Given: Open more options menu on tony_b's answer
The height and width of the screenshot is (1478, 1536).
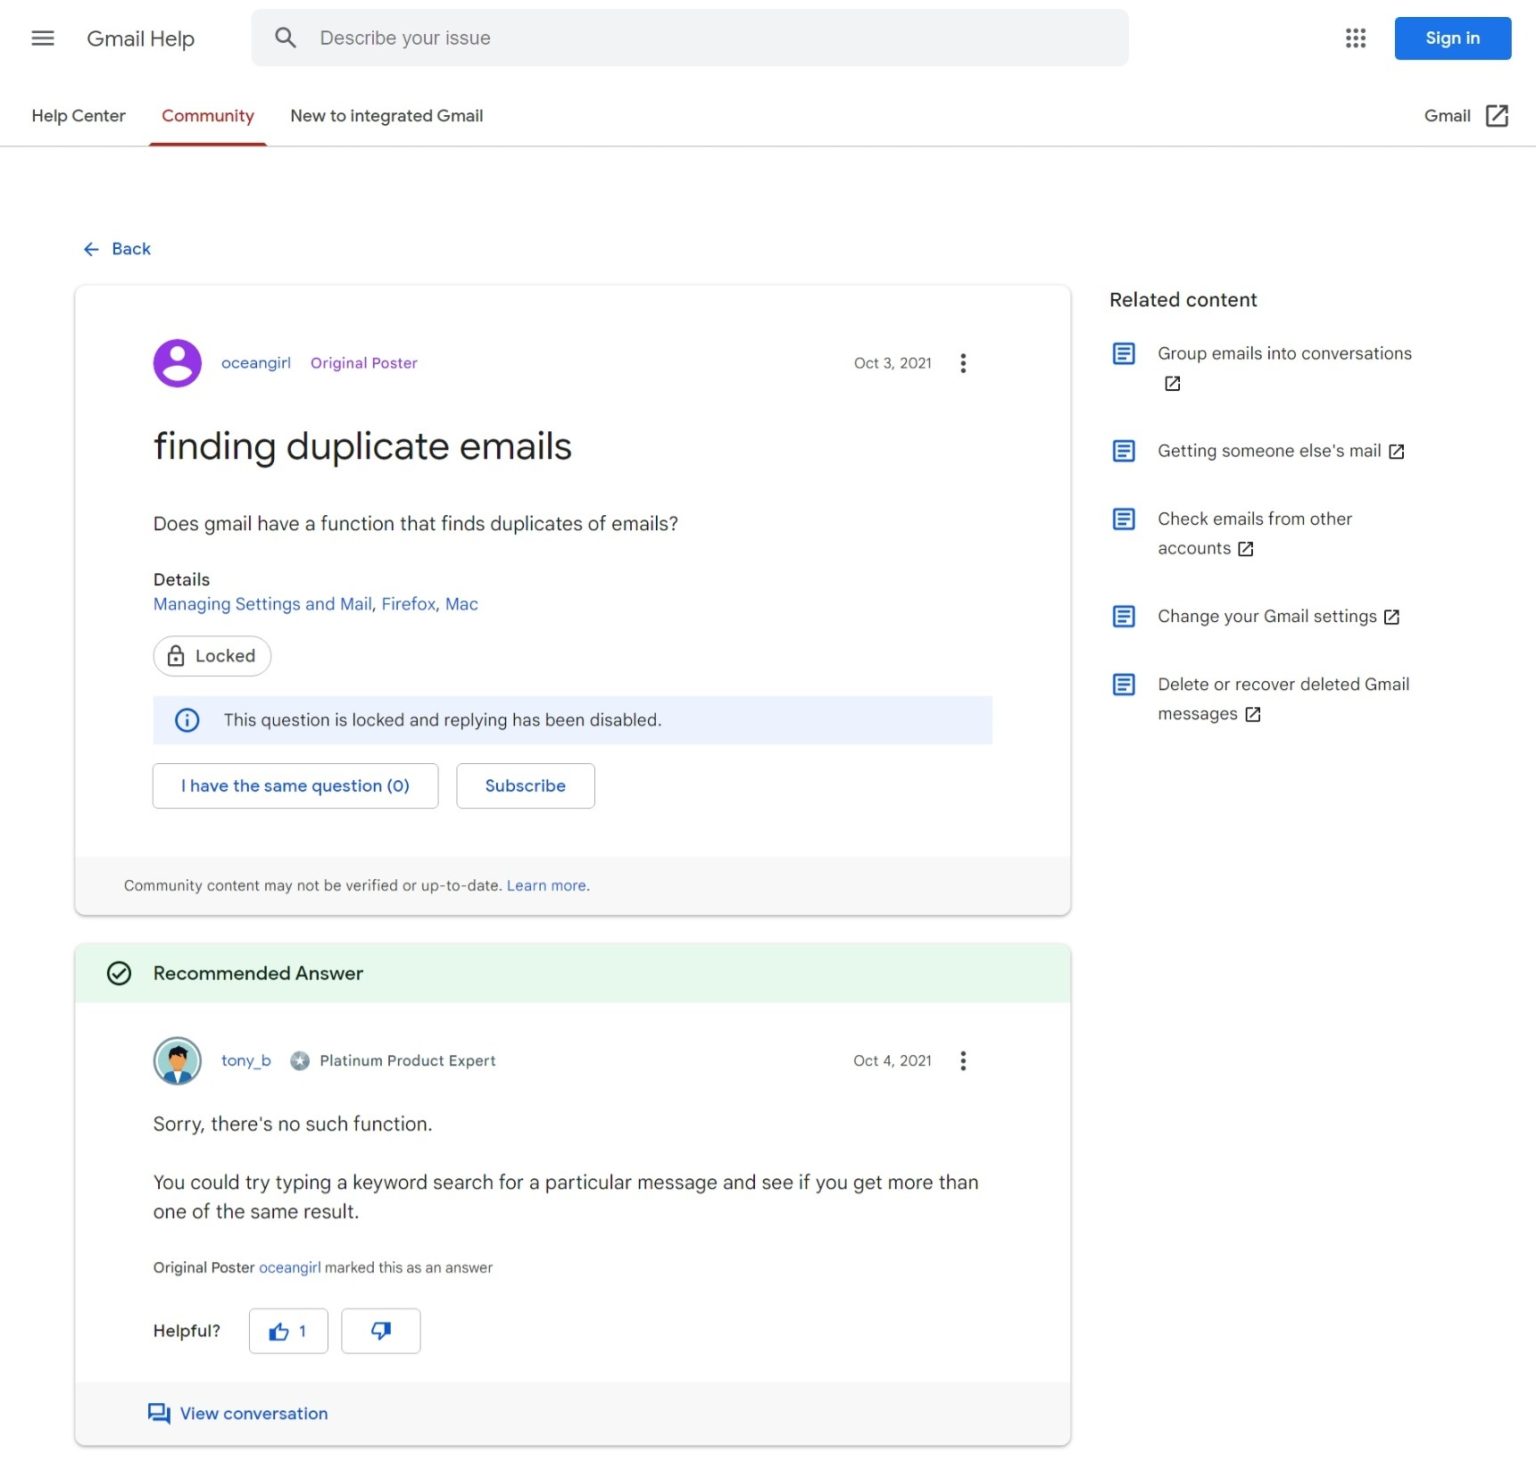Looking at the screenshot, I should [x=963, y=1061].
